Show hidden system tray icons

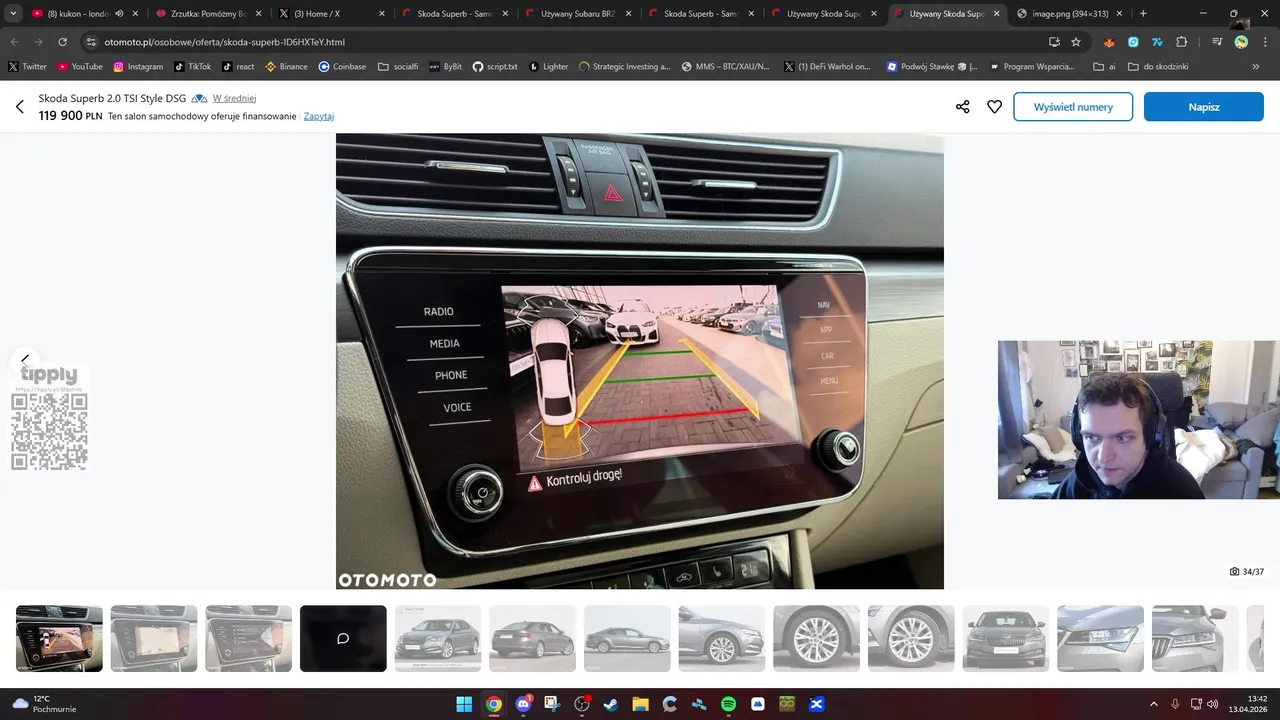coord(1153,704)
